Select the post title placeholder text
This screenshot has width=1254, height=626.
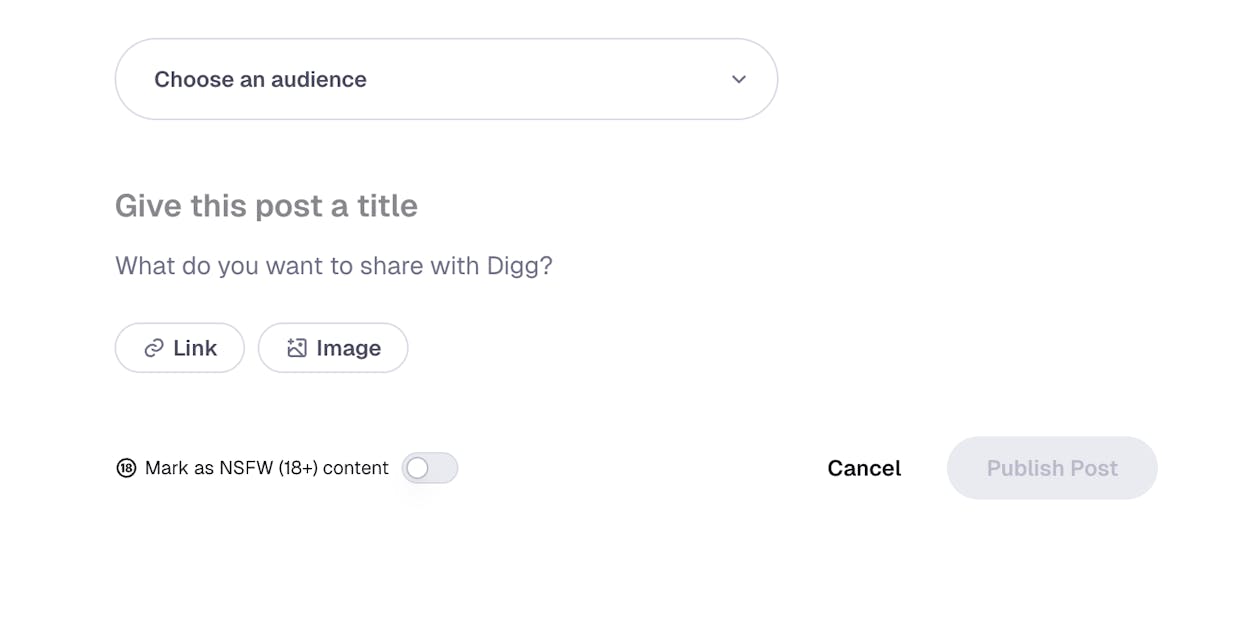click(266, 206)
